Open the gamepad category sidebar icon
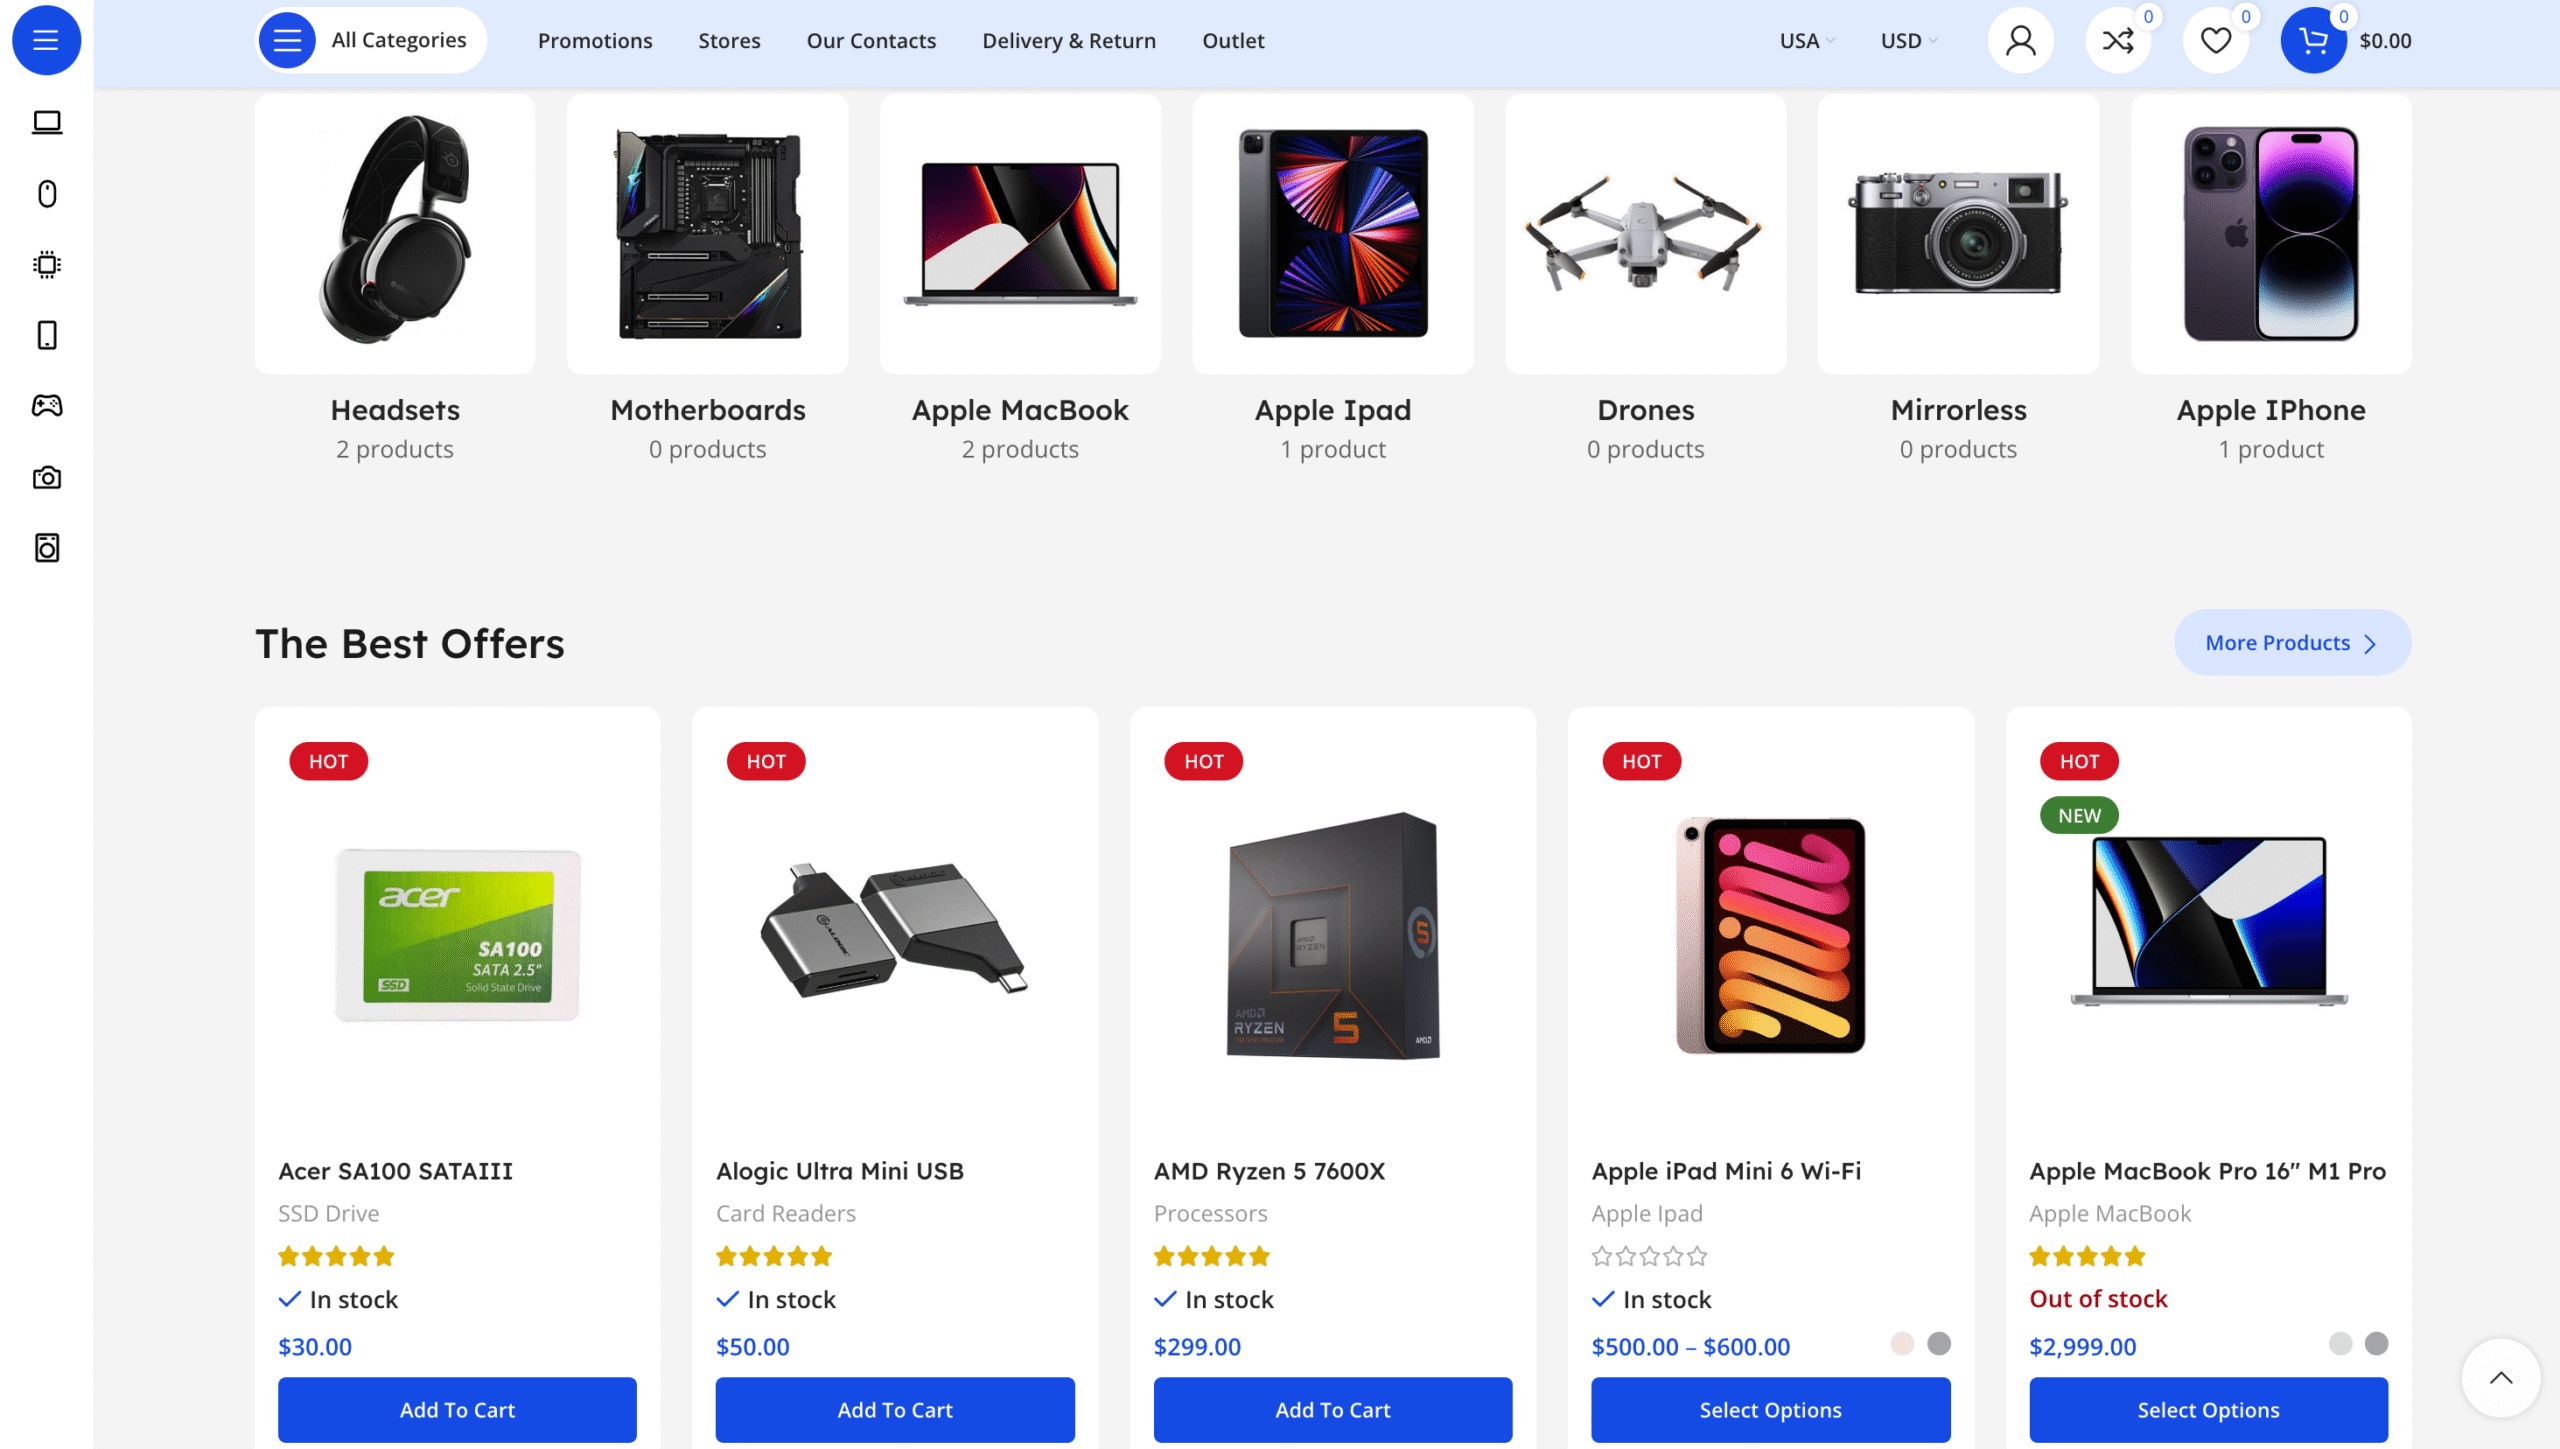 [x=47, y=405]
